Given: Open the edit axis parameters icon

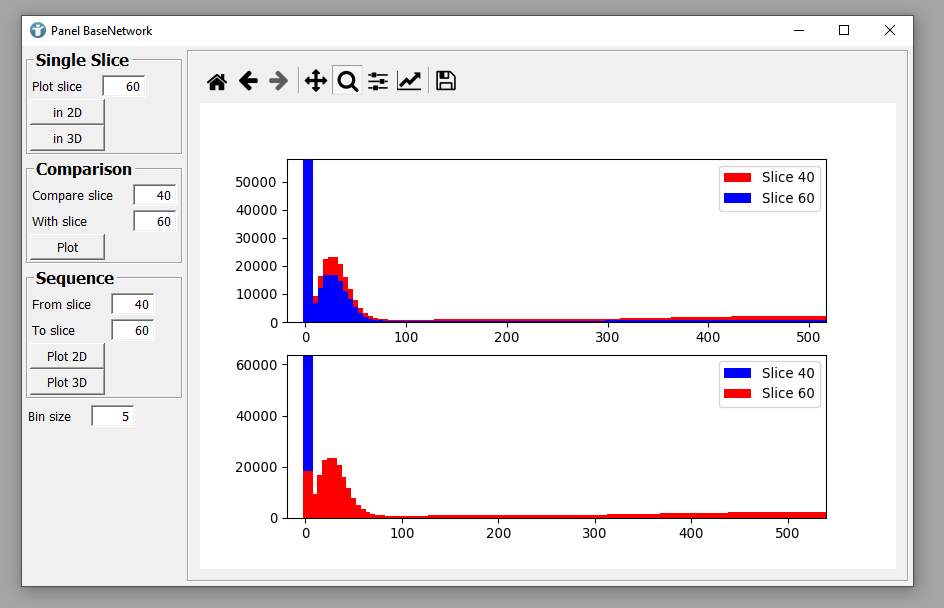Looking at the screenshot, I should click(x=409, y=82).
